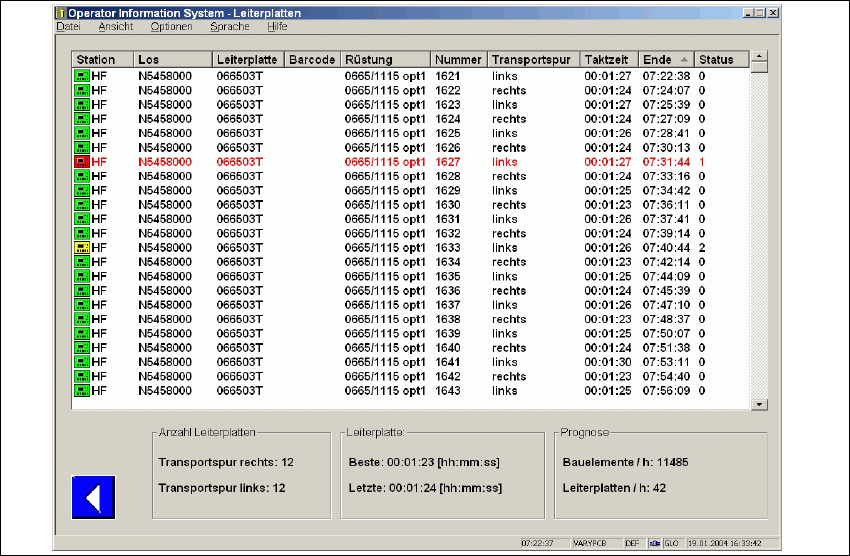Image resolution: width=850 pixels, height=556 pixels.
Task: Open the Optionen menu
Action: pos(171,27)
